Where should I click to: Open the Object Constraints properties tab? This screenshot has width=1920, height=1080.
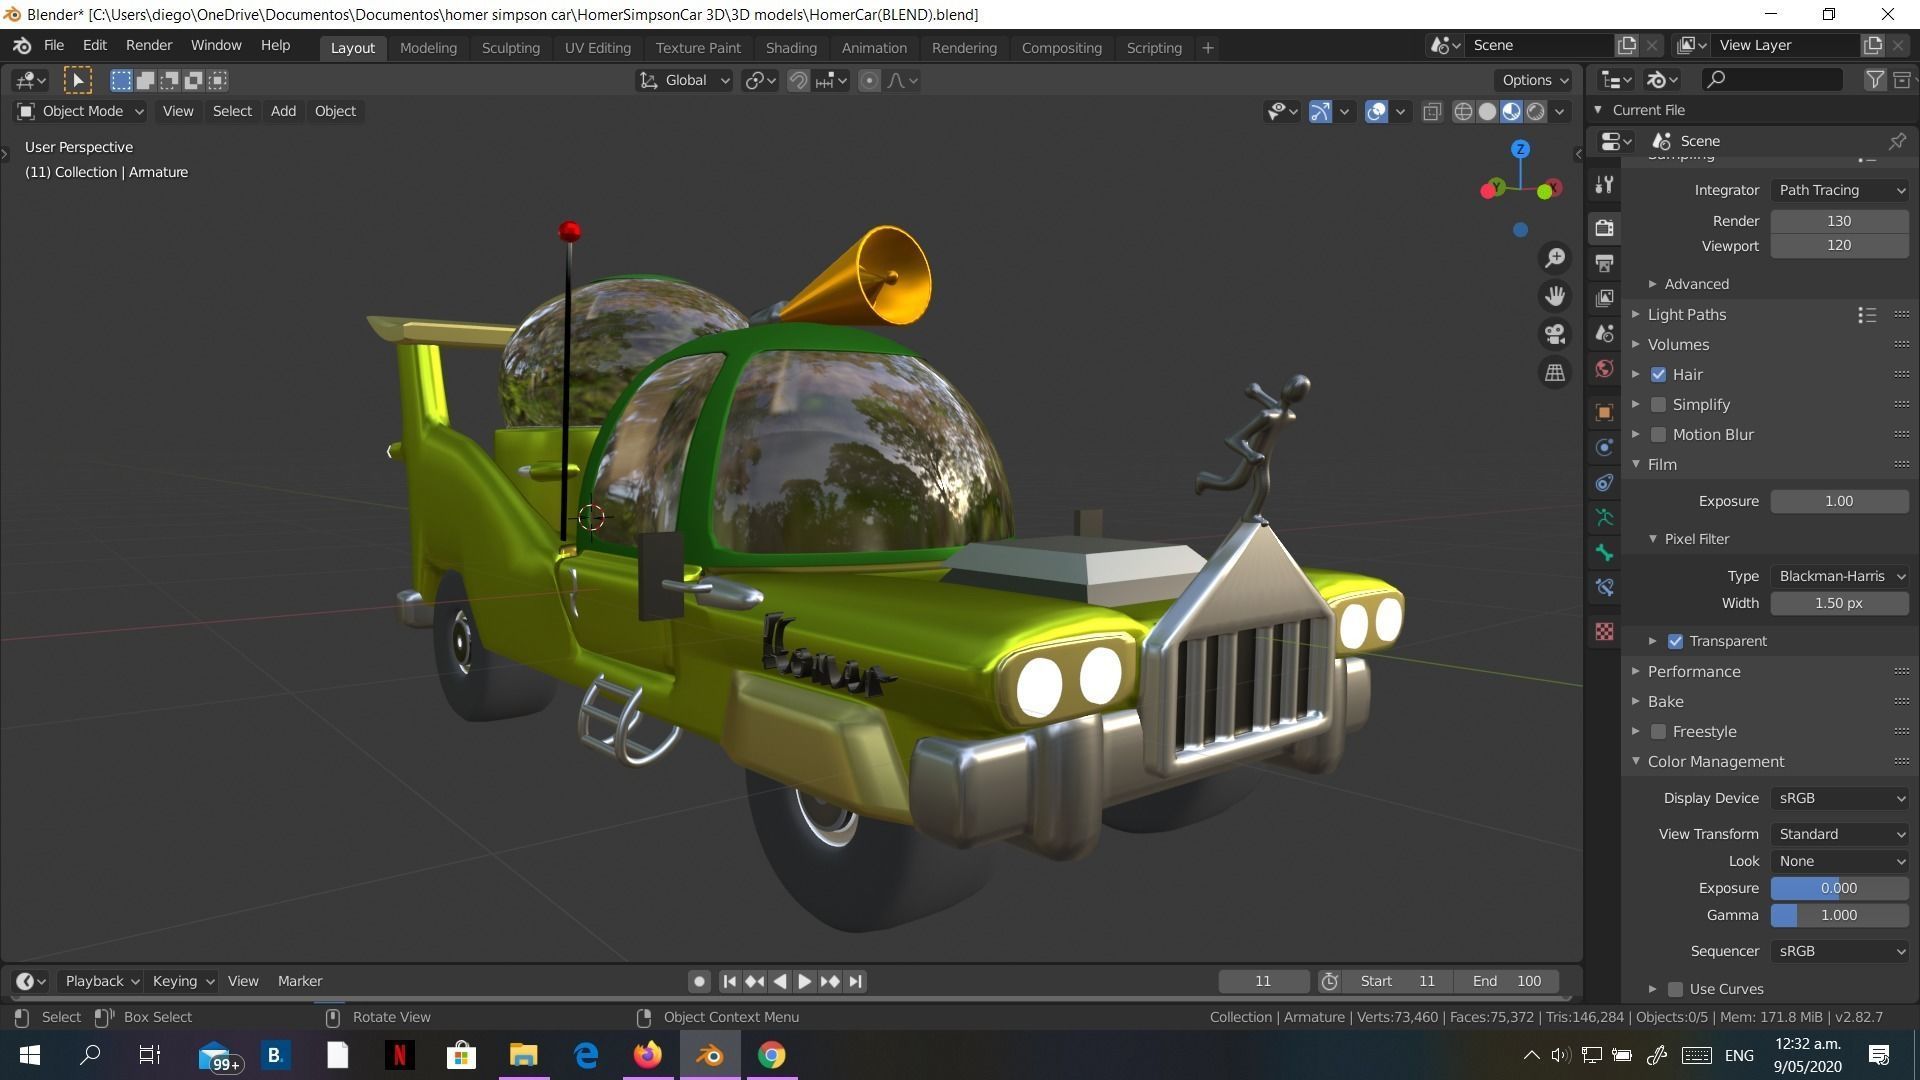coord(1604,482)
